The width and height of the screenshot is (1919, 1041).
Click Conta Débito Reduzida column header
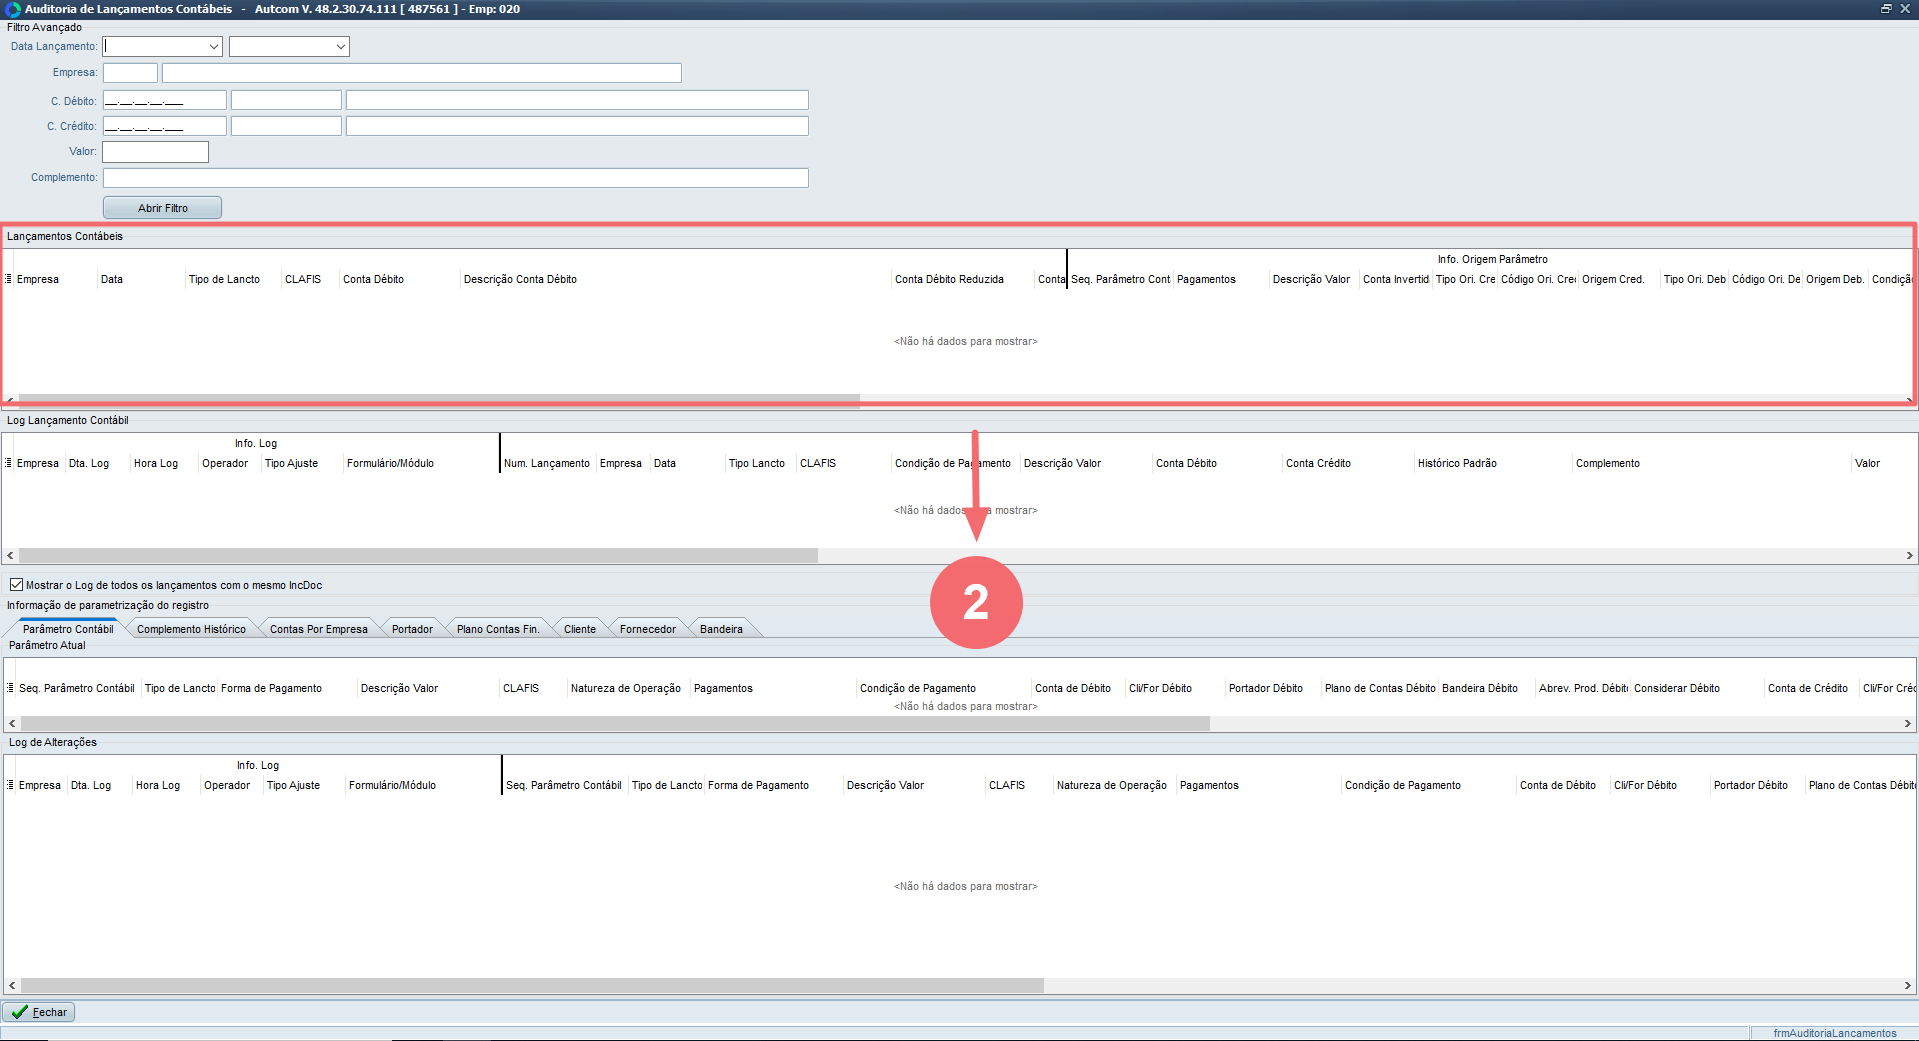pos(963,279)
